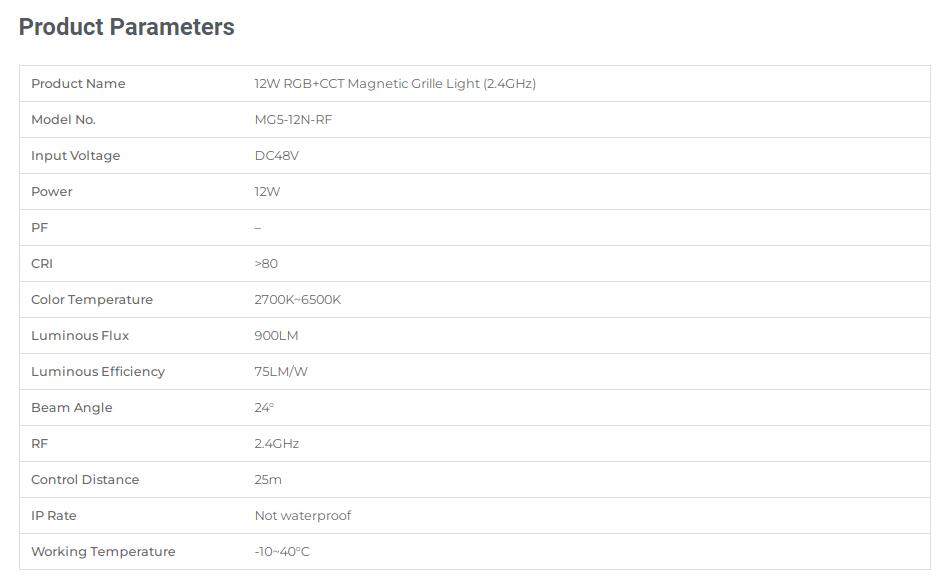Screen dimensions: 937x577
Task: Click the Product Parameters heading
Action: pyautogui.click(x=127, y=27)
